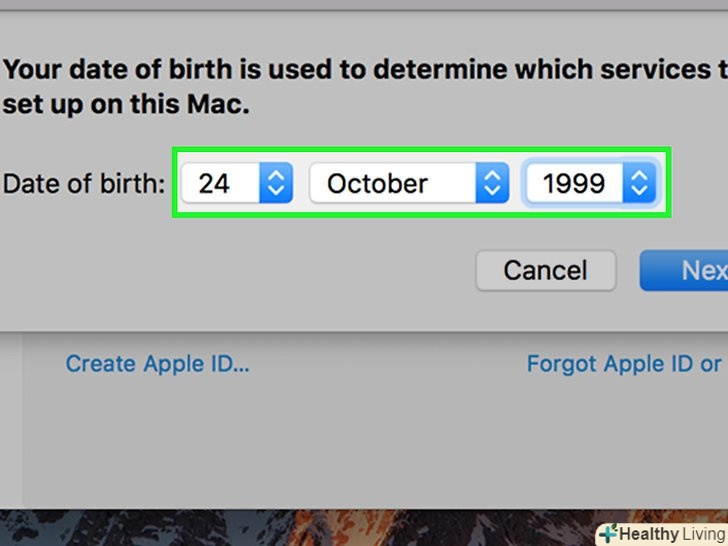Viewport: 728px width, 546px height.
Task: Click the "Date of birth:" label
Action: 84,184
